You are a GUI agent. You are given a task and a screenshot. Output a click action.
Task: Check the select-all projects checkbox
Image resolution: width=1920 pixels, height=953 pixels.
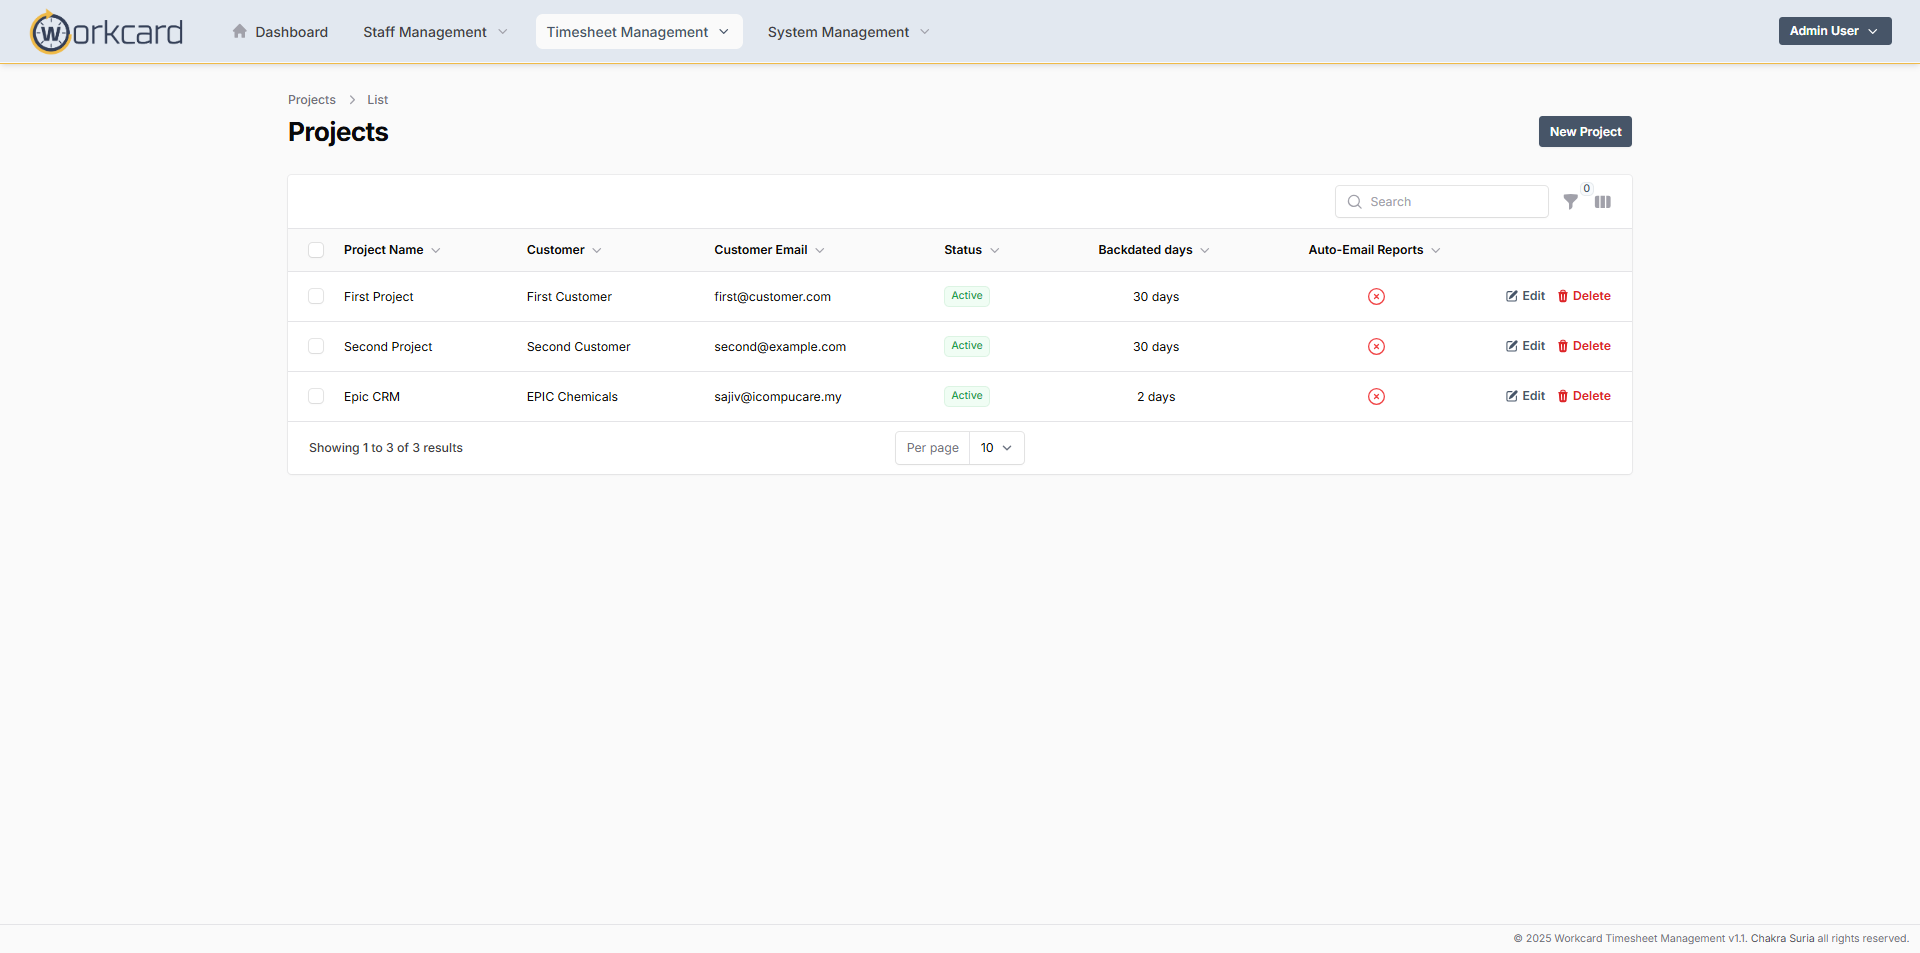coord(316,250)
